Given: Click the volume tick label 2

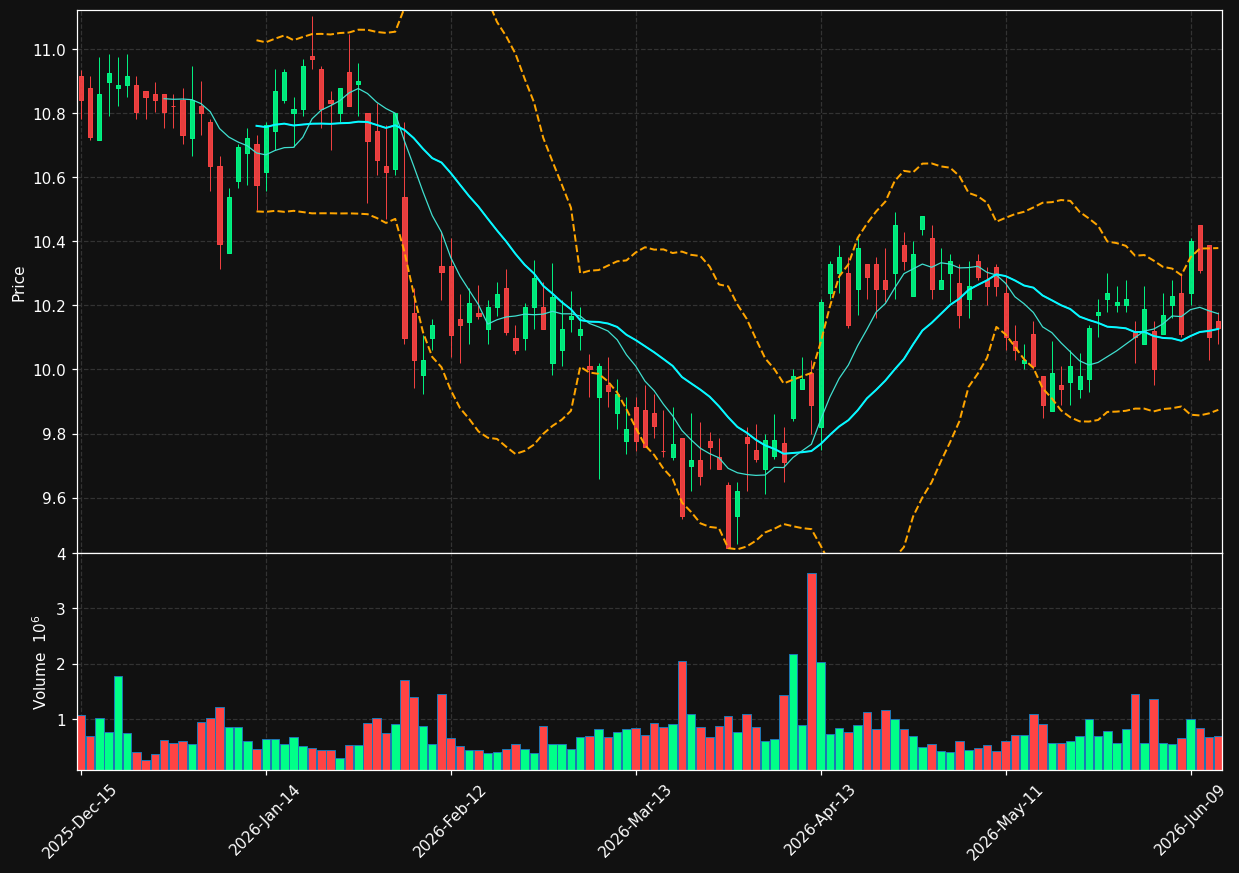Looking at the screenshot, I should [x=61, y=665].
